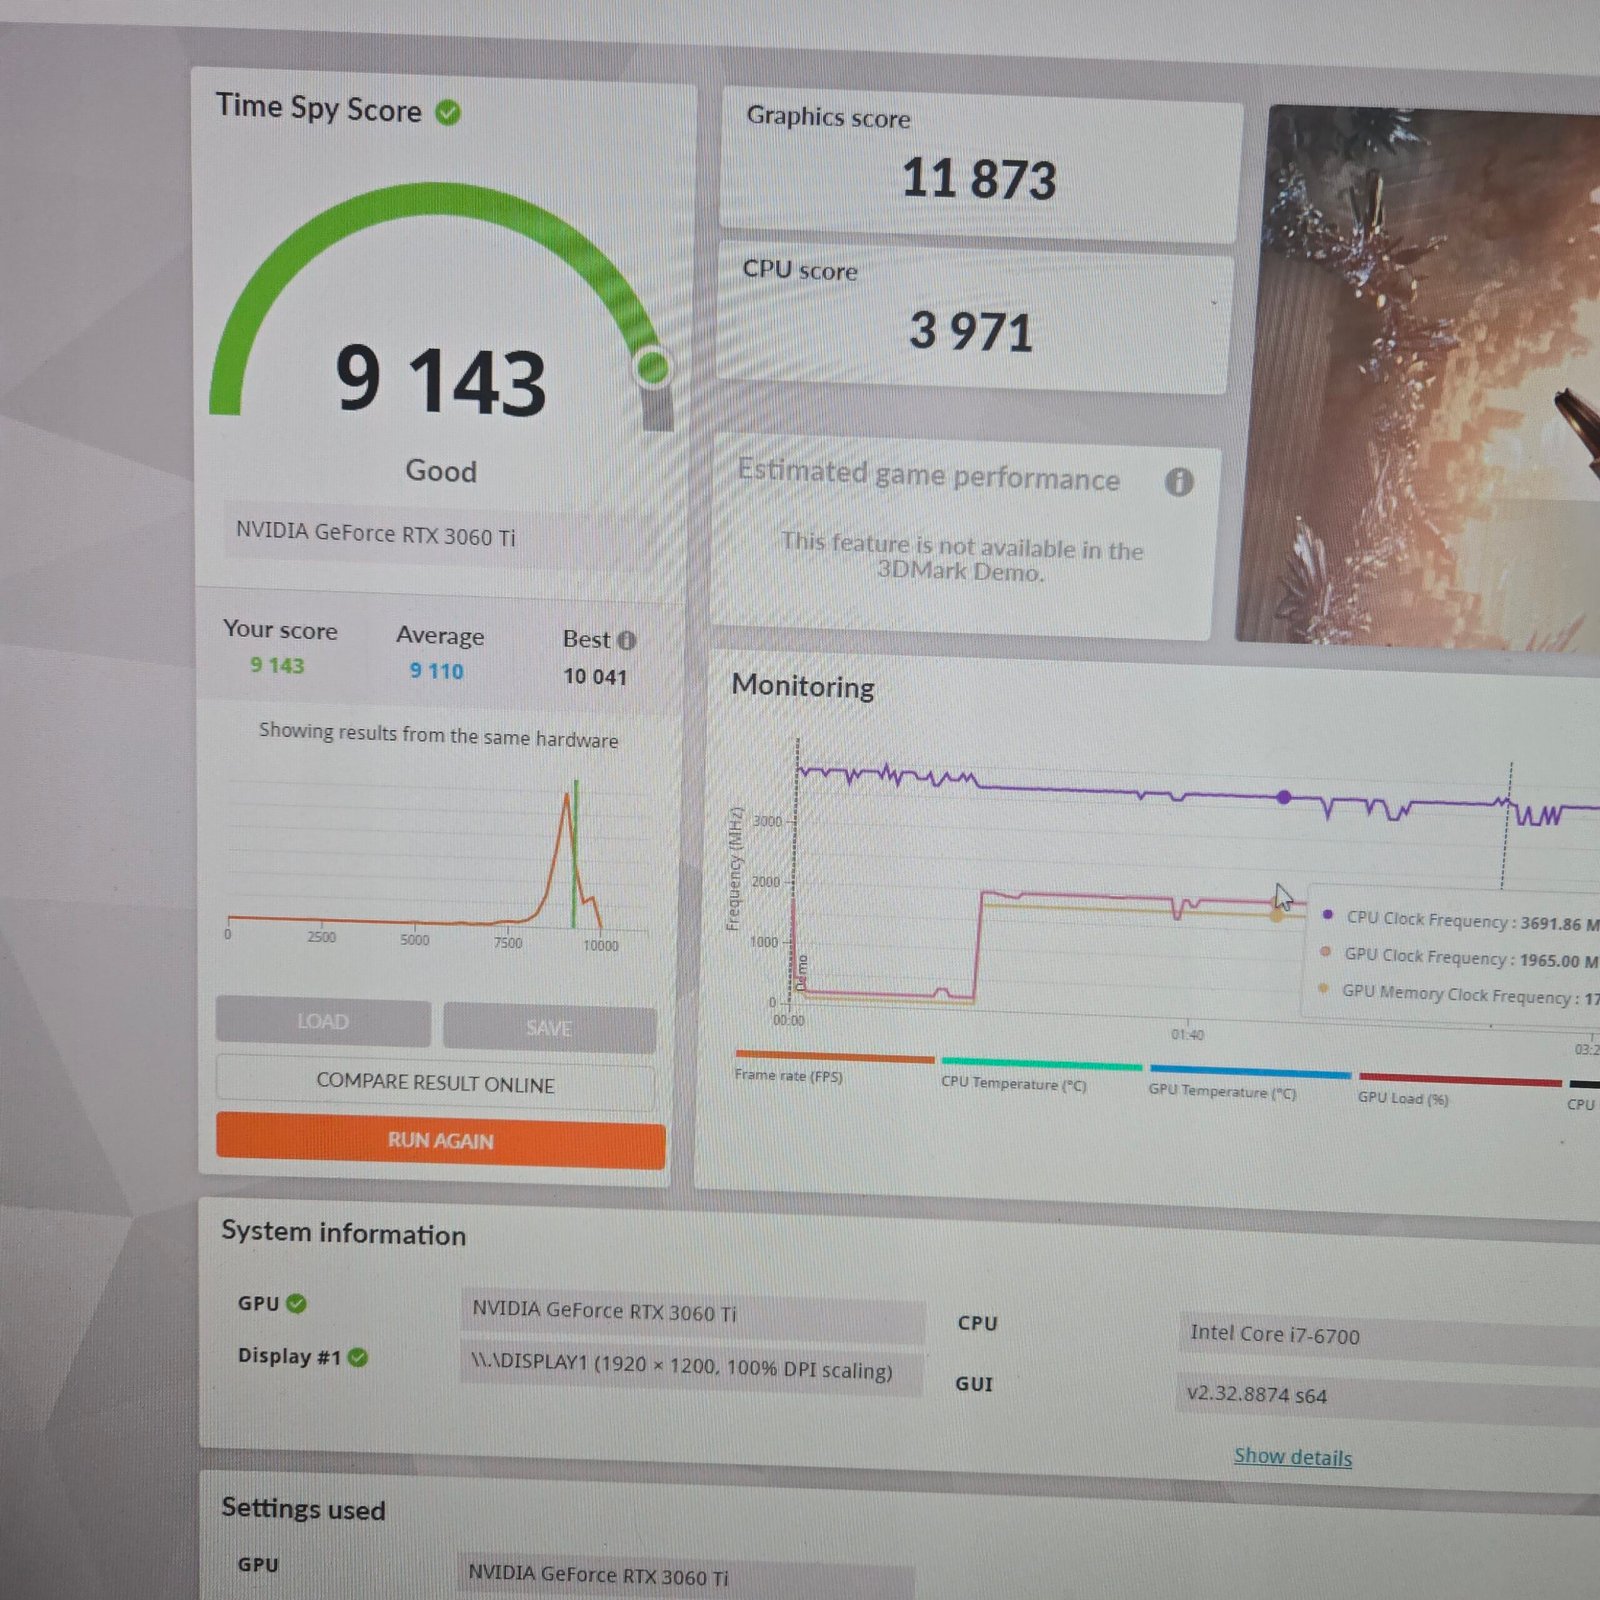Click the 7500 label on the distribution chart axis

pos(508,942)
